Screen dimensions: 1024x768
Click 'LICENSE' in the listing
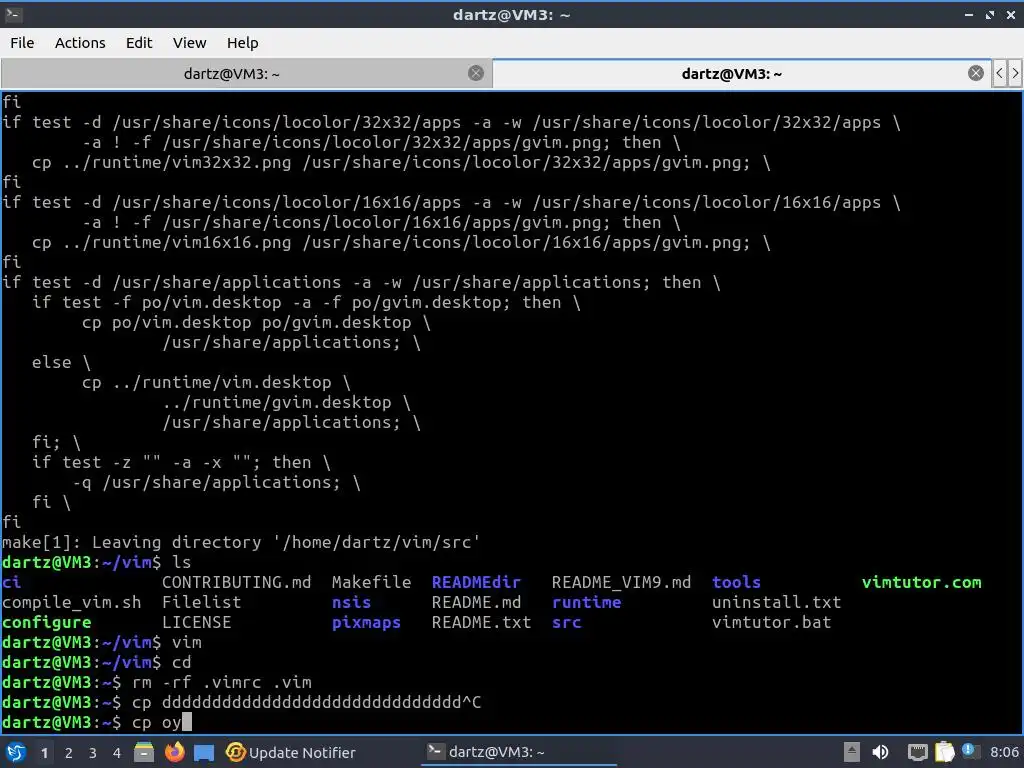[x=197, y=623]
